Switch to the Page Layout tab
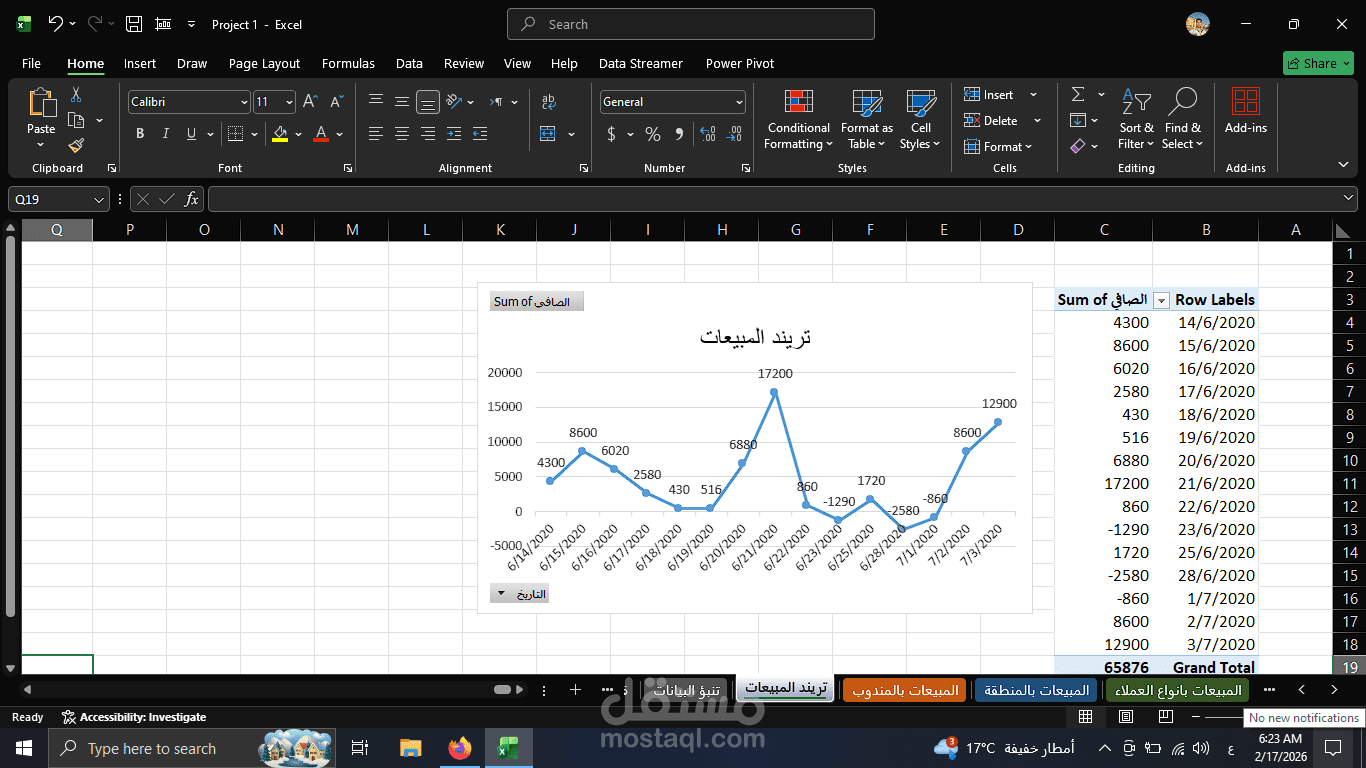 (x=264, y=63)
